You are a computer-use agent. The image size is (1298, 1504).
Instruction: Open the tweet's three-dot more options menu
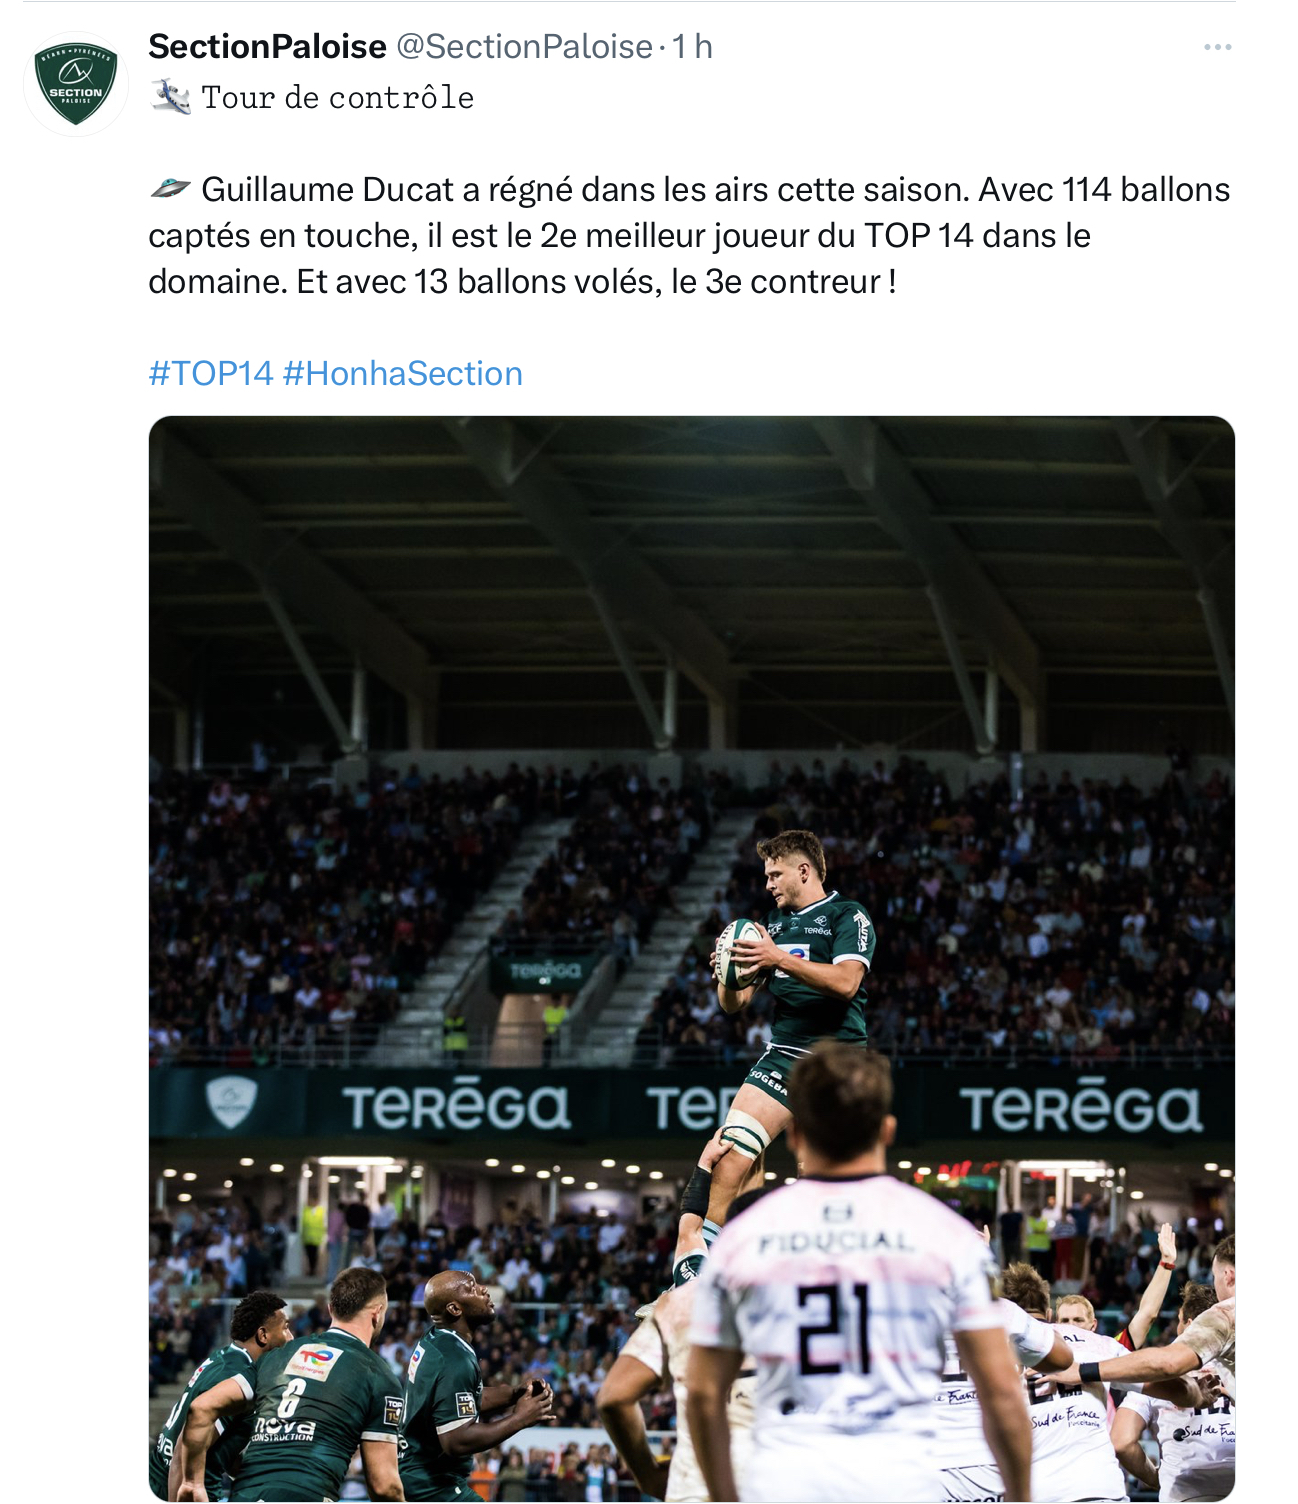(x=1217, y=47)
